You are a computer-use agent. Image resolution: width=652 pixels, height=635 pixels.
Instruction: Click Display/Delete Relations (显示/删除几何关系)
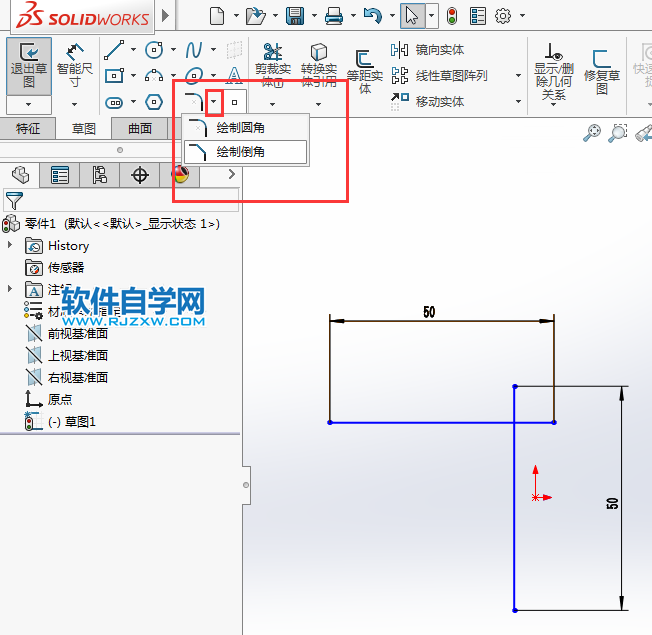click(x=553, y=72)
